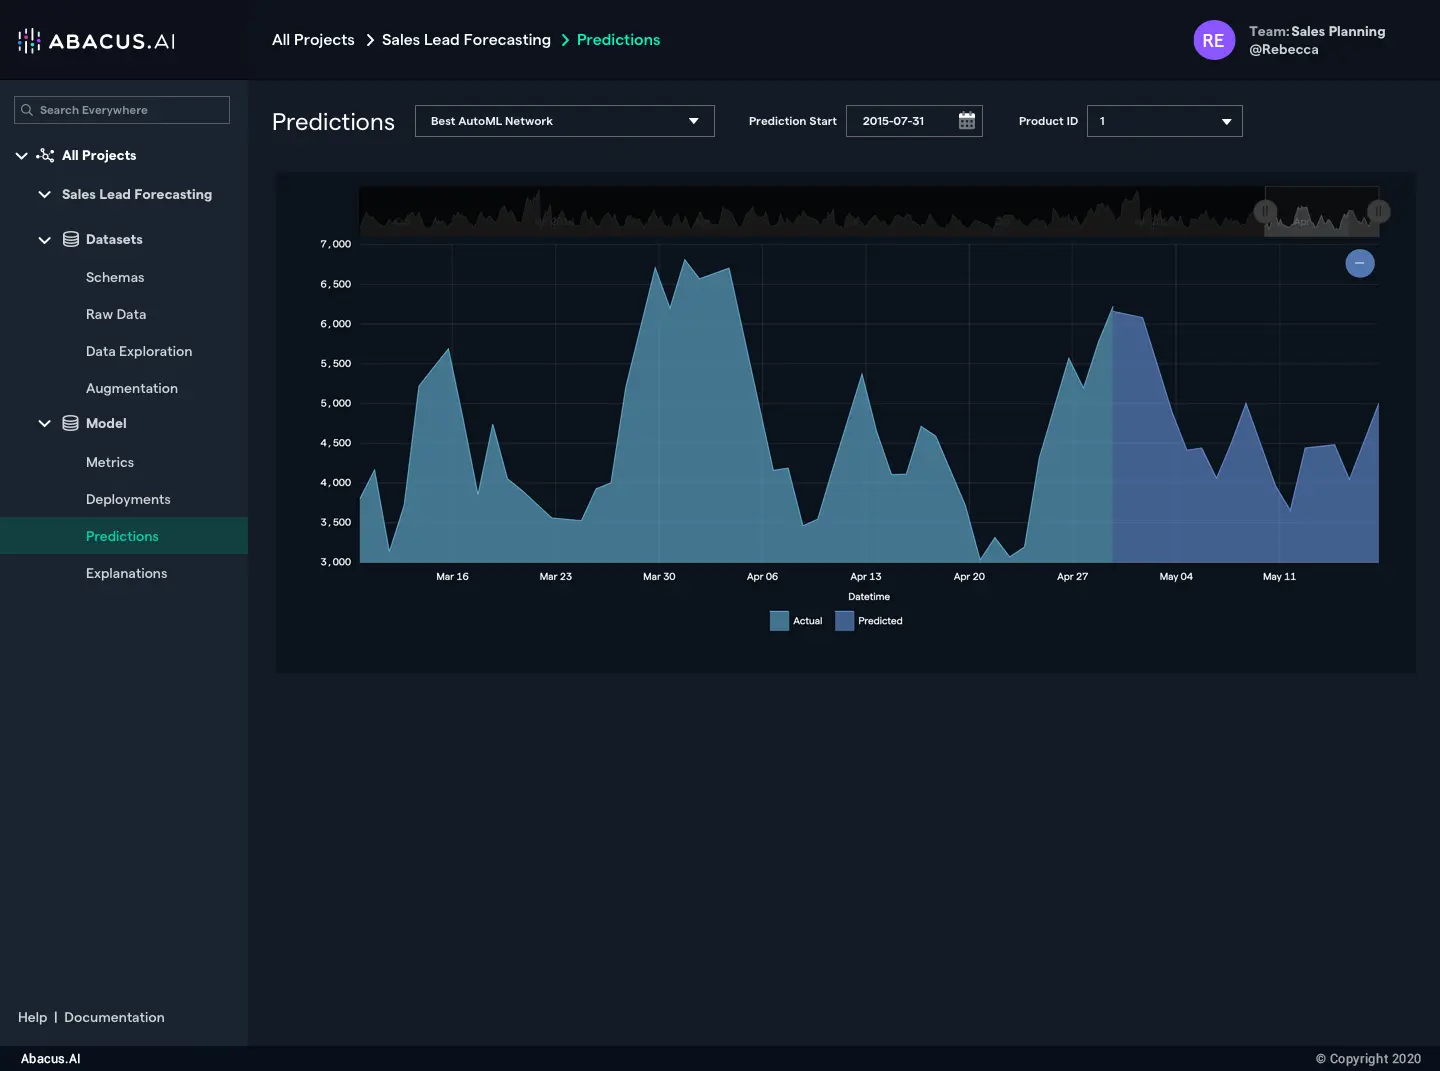
Task: Open Metrics in the sidebar
Action: (x=110, y=462)
